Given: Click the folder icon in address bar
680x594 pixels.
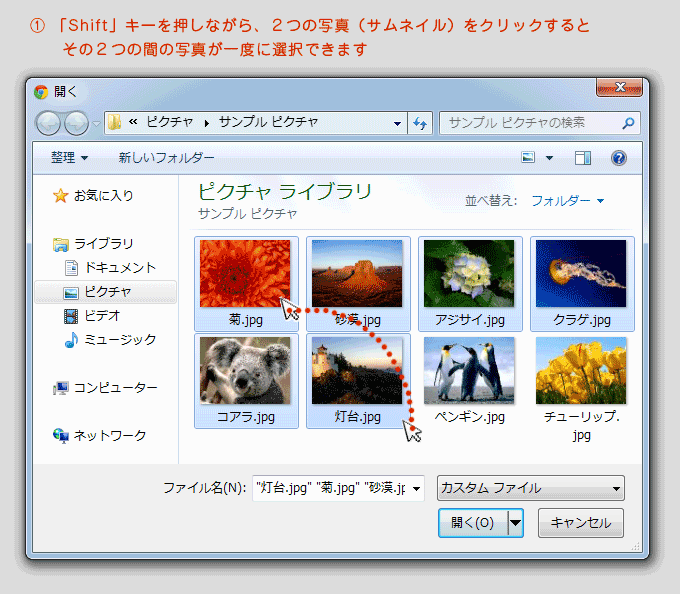Looking at the screenshot, I should (114, 123).
